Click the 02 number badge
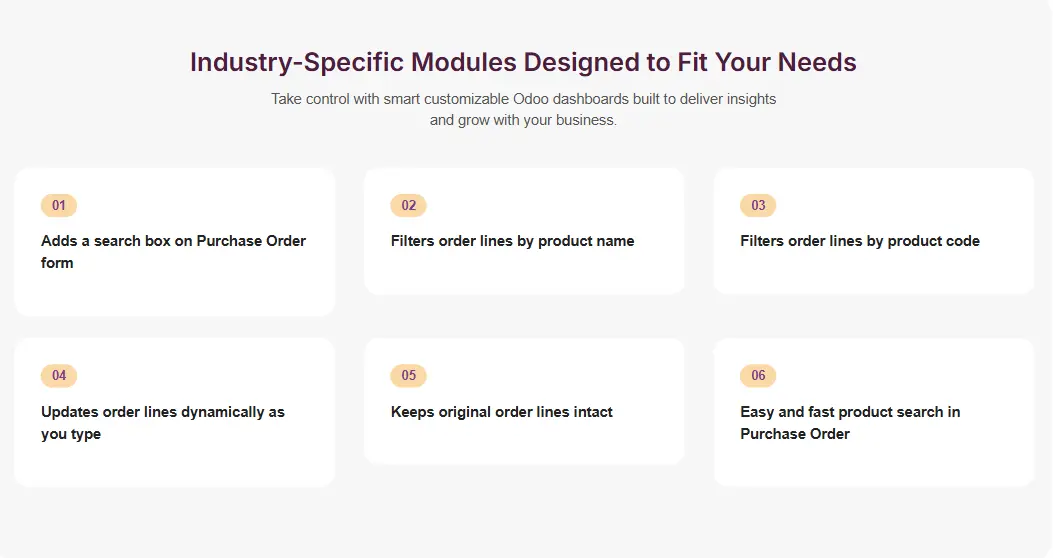The height and width of the screenshot is (558, 1053). click(x=408, y=206)
